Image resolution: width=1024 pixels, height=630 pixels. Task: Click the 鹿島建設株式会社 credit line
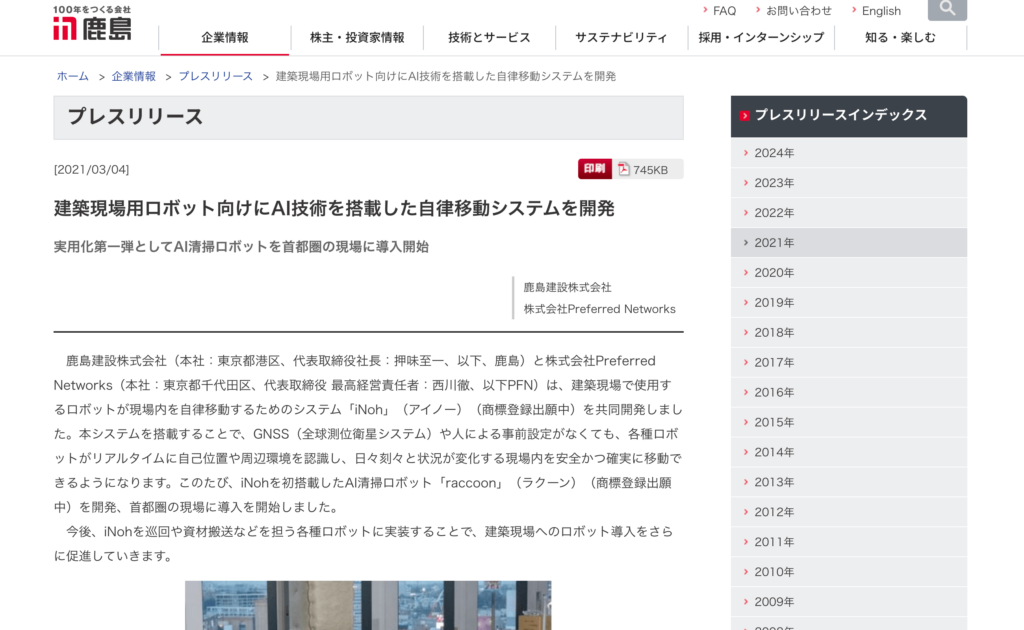coord(567,287)
